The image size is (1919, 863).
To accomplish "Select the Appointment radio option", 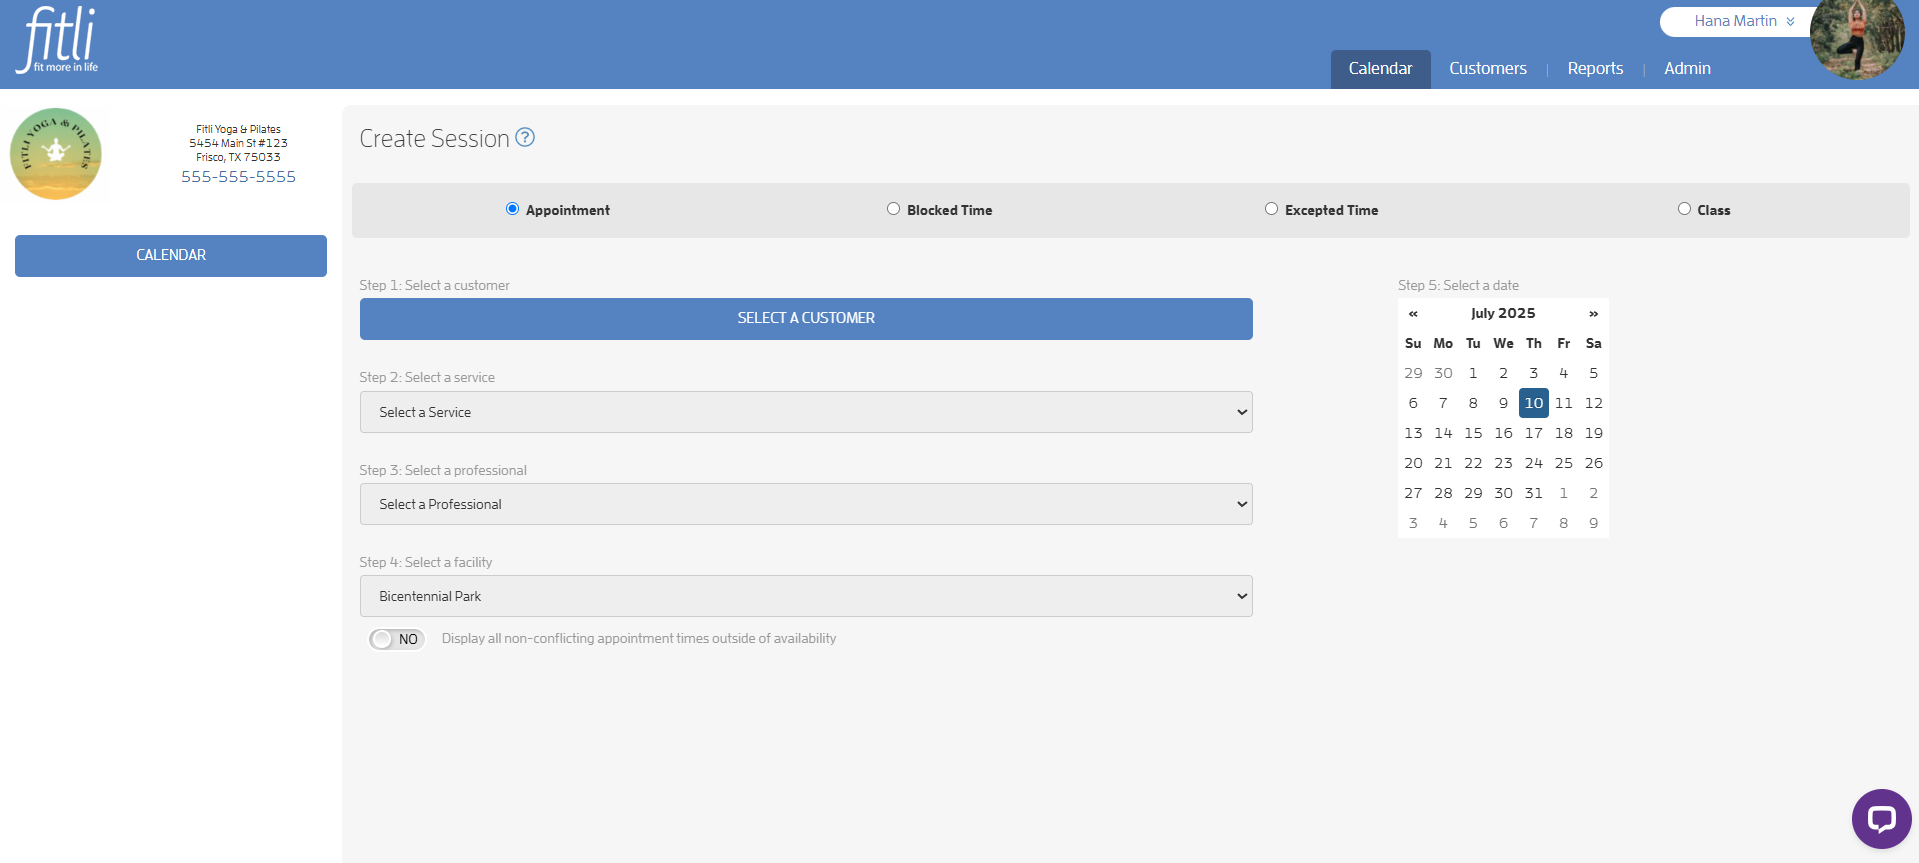I will (512, 209).
